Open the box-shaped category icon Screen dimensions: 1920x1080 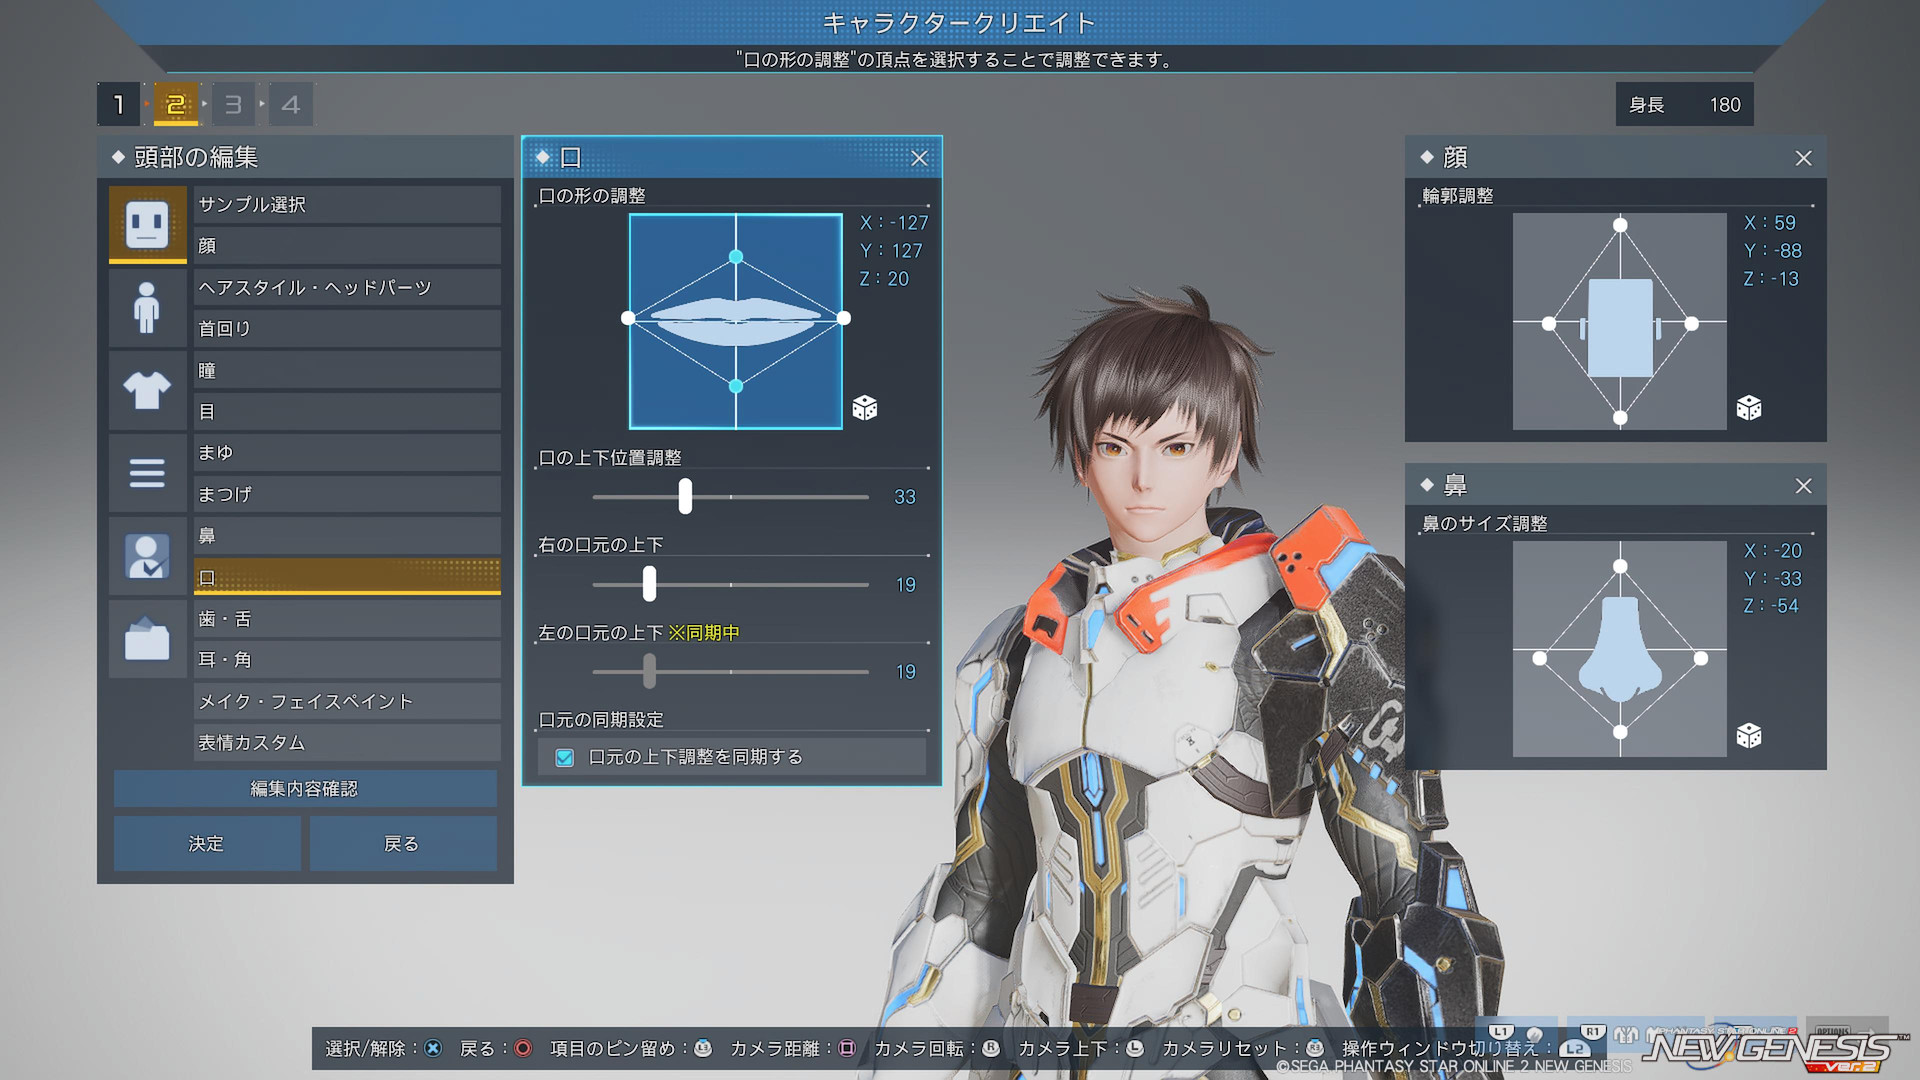147,639
